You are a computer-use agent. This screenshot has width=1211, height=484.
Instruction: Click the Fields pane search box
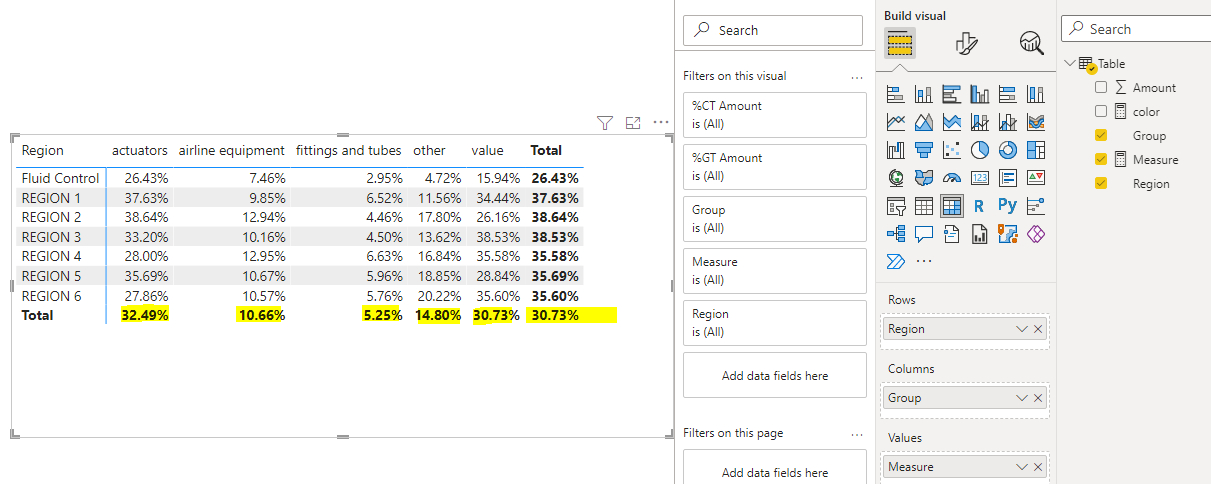click(1138, 29)
